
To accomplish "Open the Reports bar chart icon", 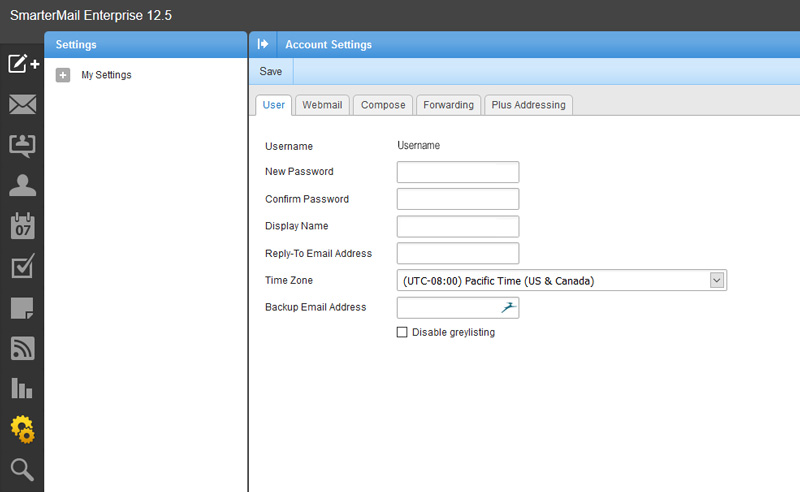I will tap(22, 388).
